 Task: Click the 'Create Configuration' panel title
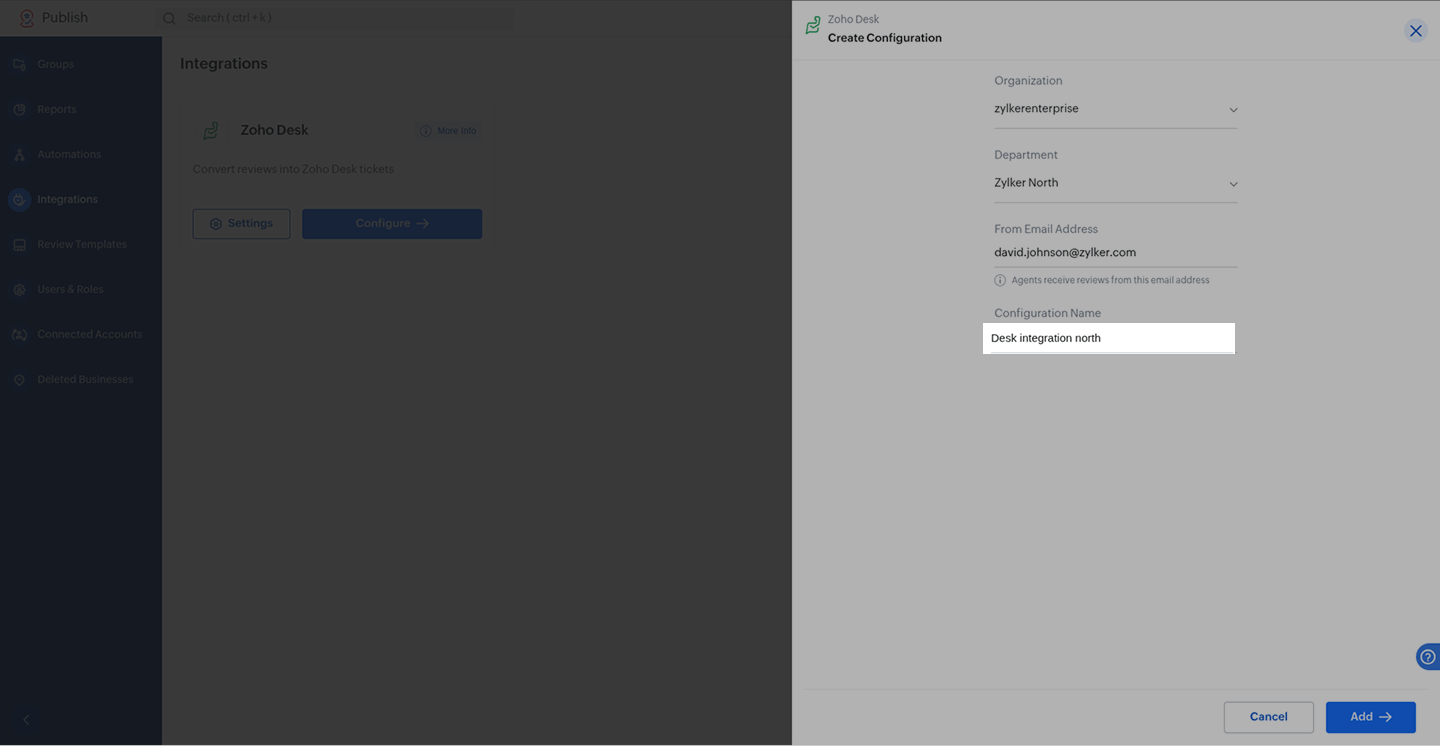885,38
